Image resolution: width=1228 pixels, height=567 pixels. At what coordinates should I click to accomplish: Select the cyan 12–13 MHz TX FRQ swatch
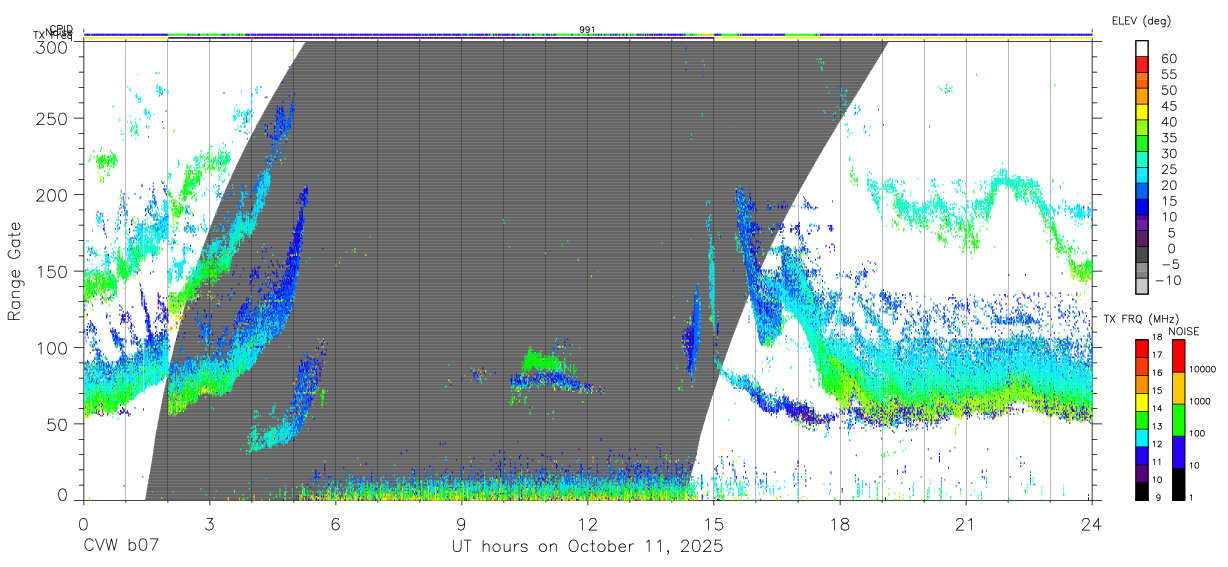click(x=1141, y=436)
